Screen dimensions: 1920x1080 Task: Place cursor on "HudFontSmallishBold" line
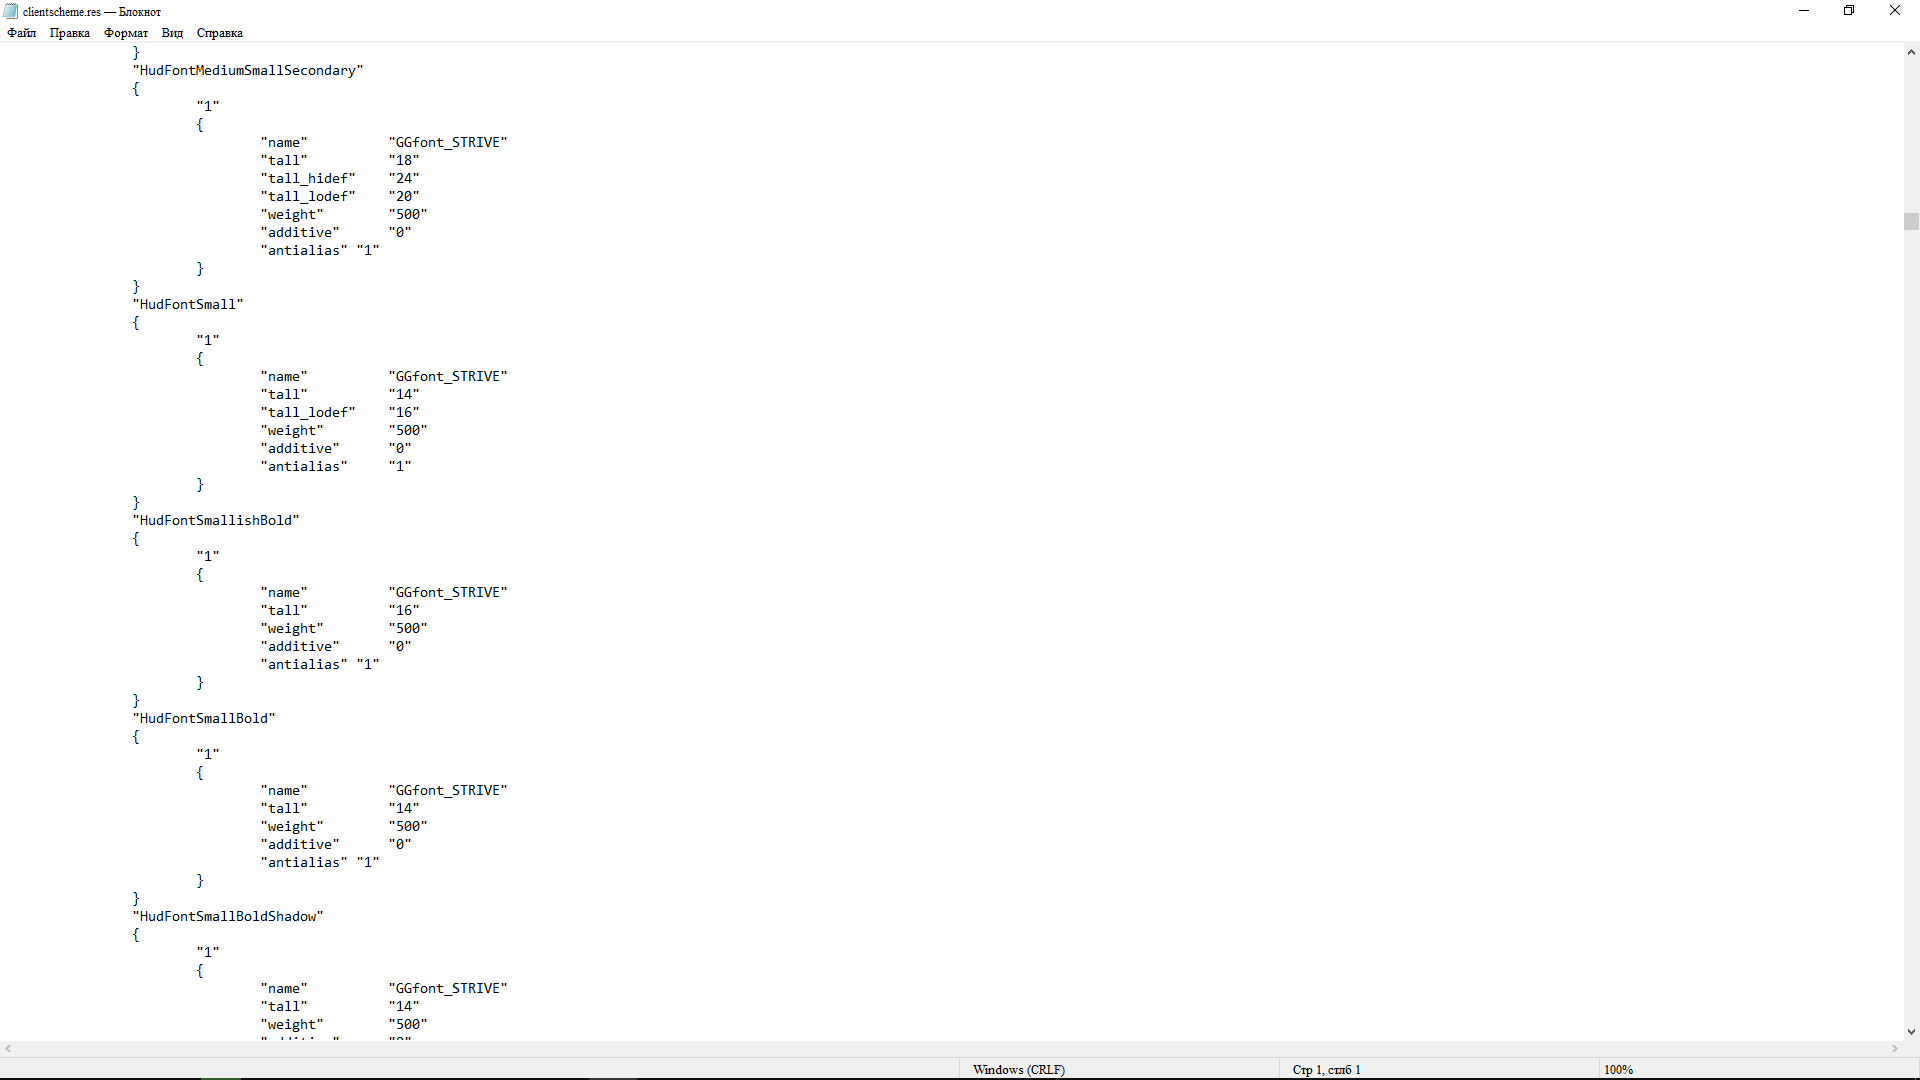(216, 520)
